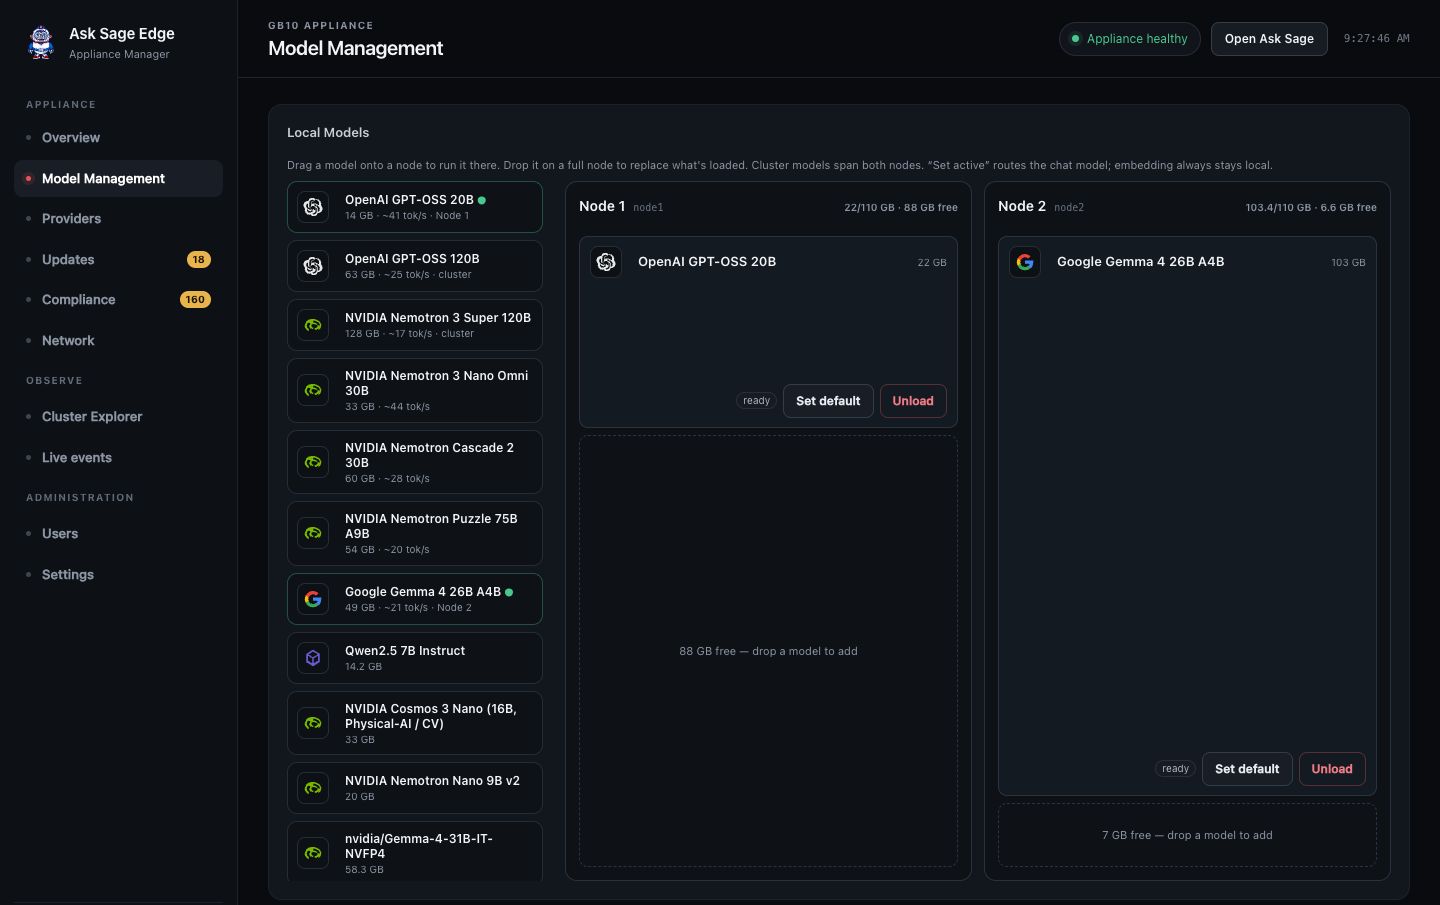The image size is (1440, 905).
Task: Click the Node 1 heading
Action: pyautogui.click(x=602, y=206)
